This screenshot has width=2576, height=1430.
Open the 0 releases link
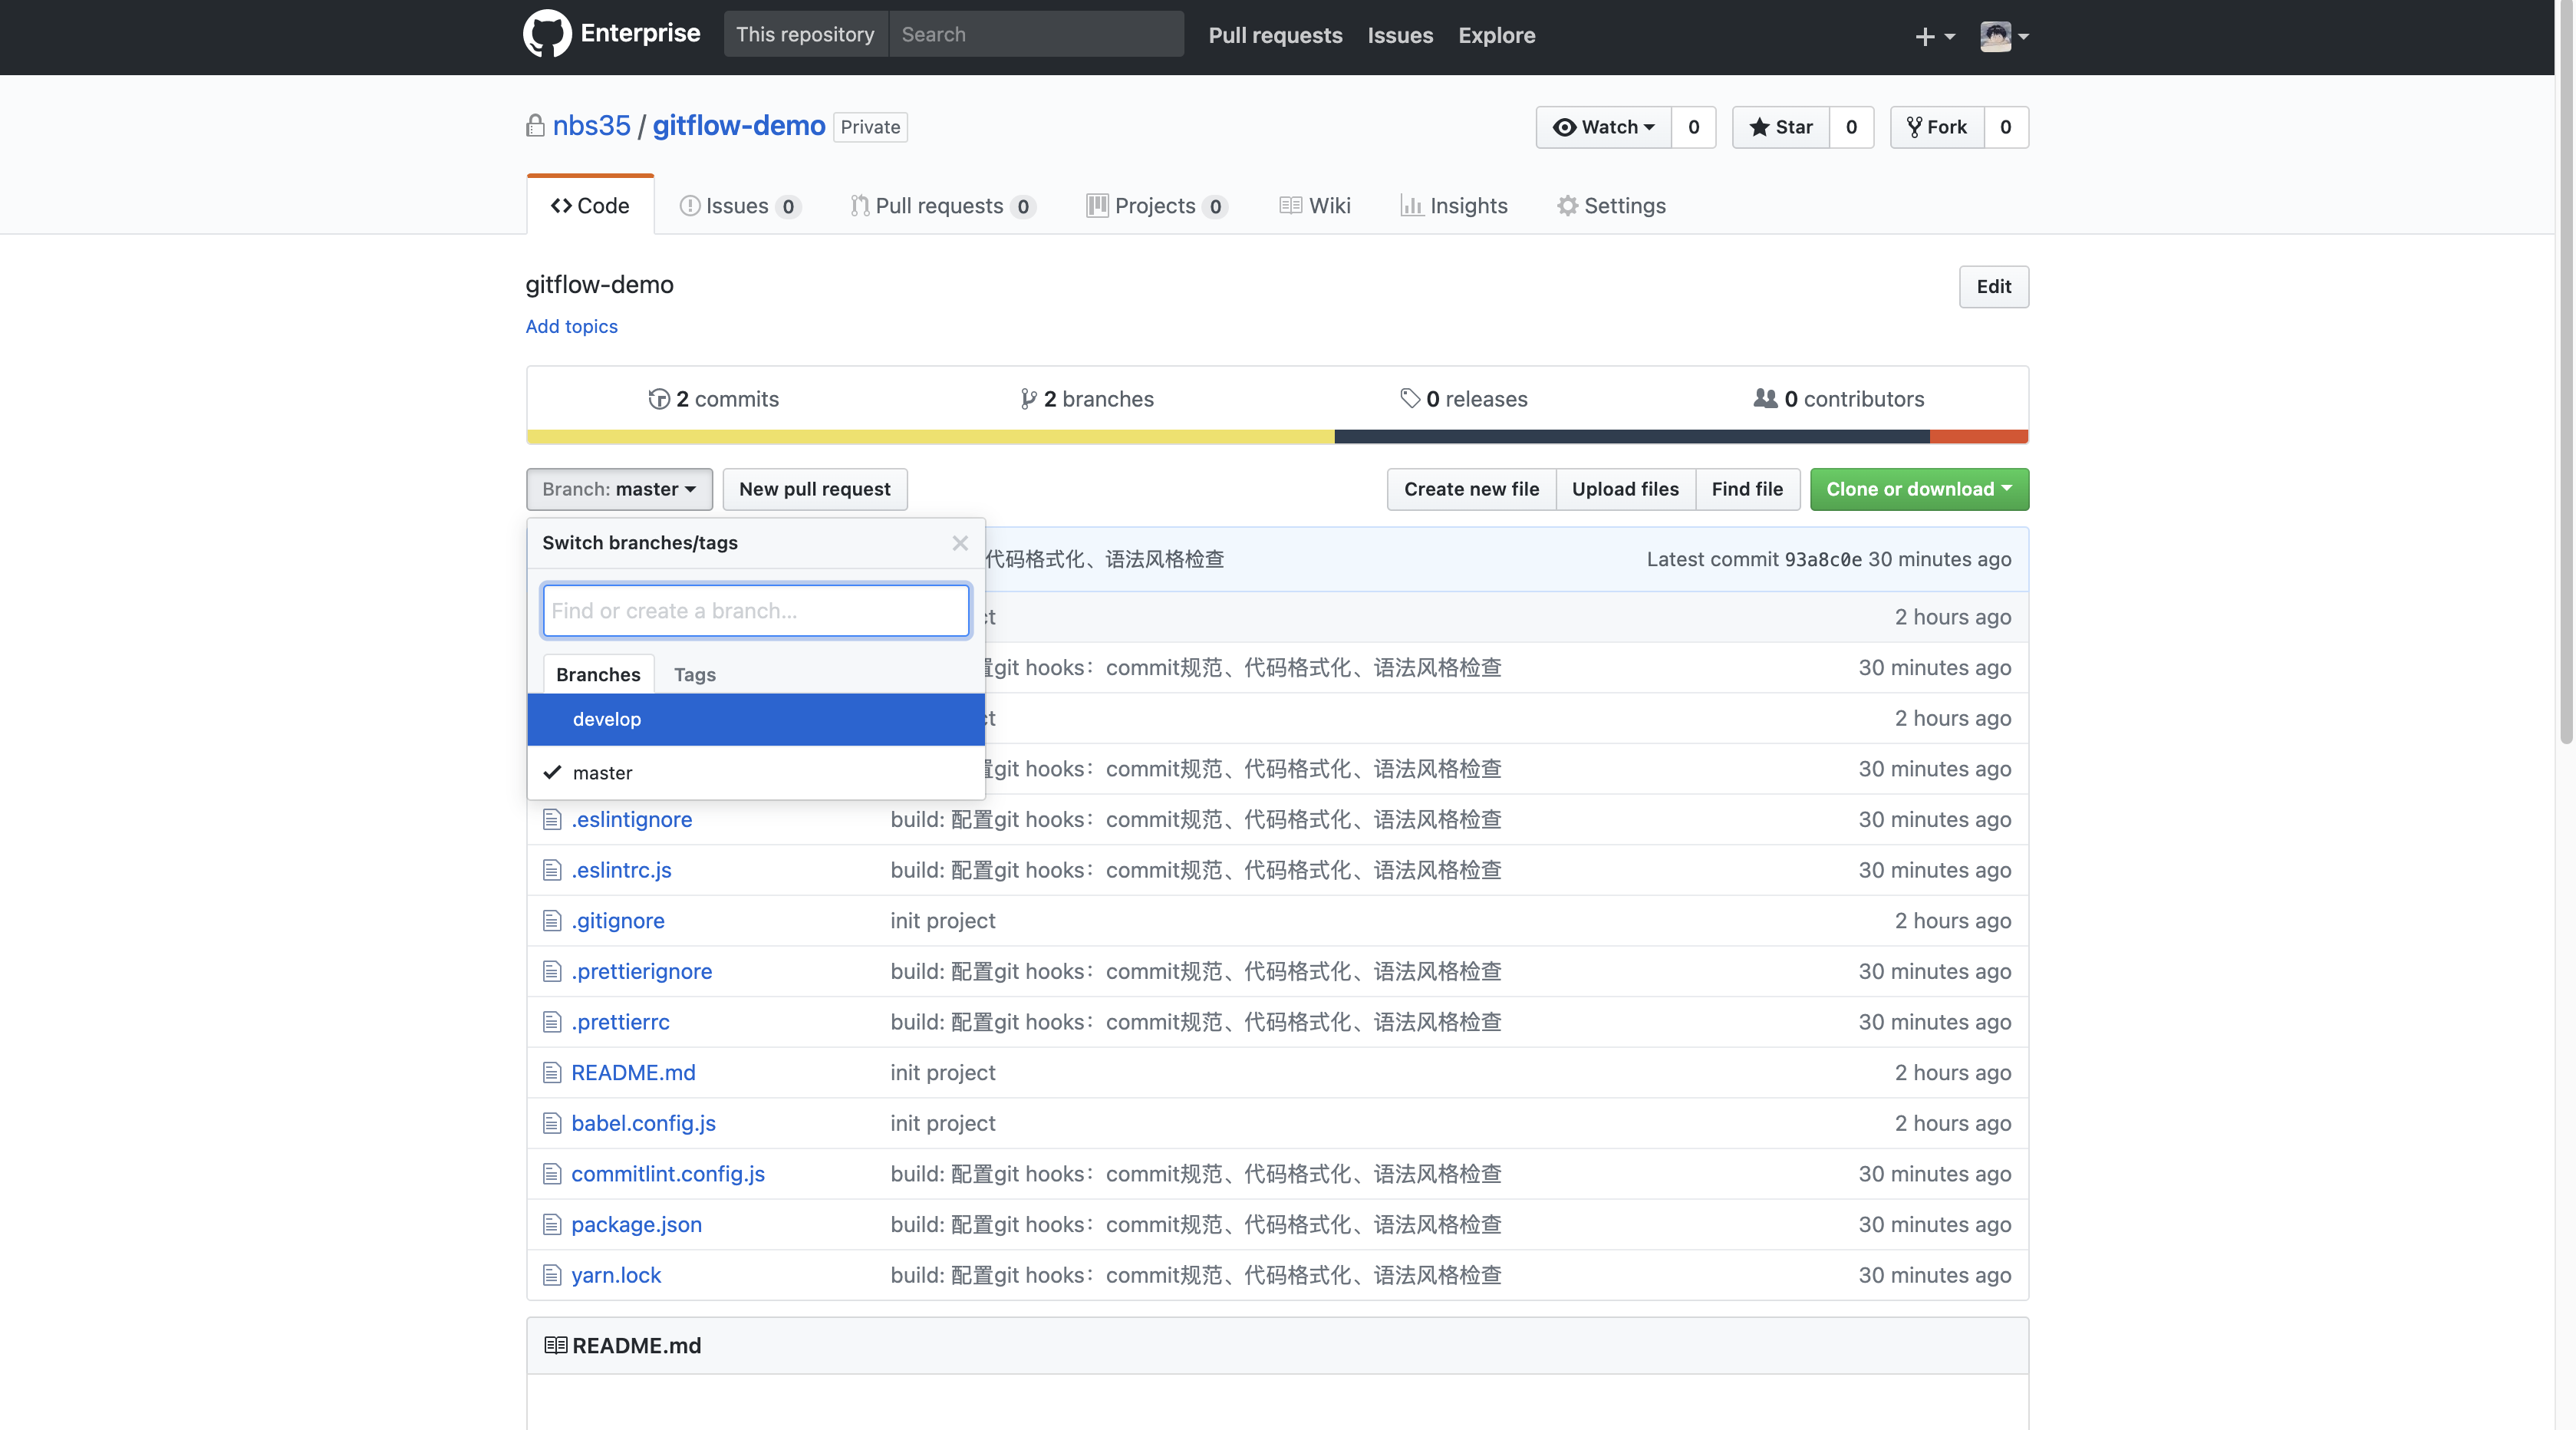[x=1464, y=399]
